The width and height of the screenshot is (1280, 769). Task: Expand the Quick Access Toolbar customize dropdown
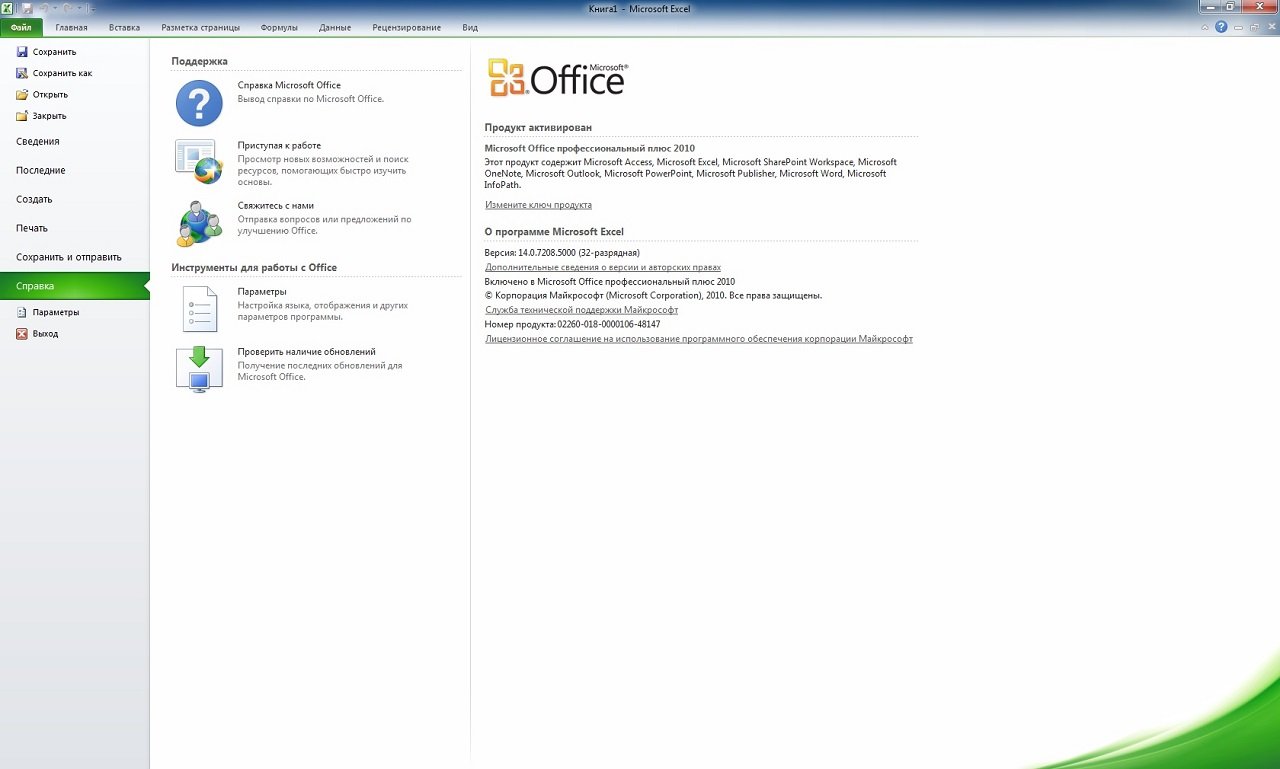pos(93,9)
